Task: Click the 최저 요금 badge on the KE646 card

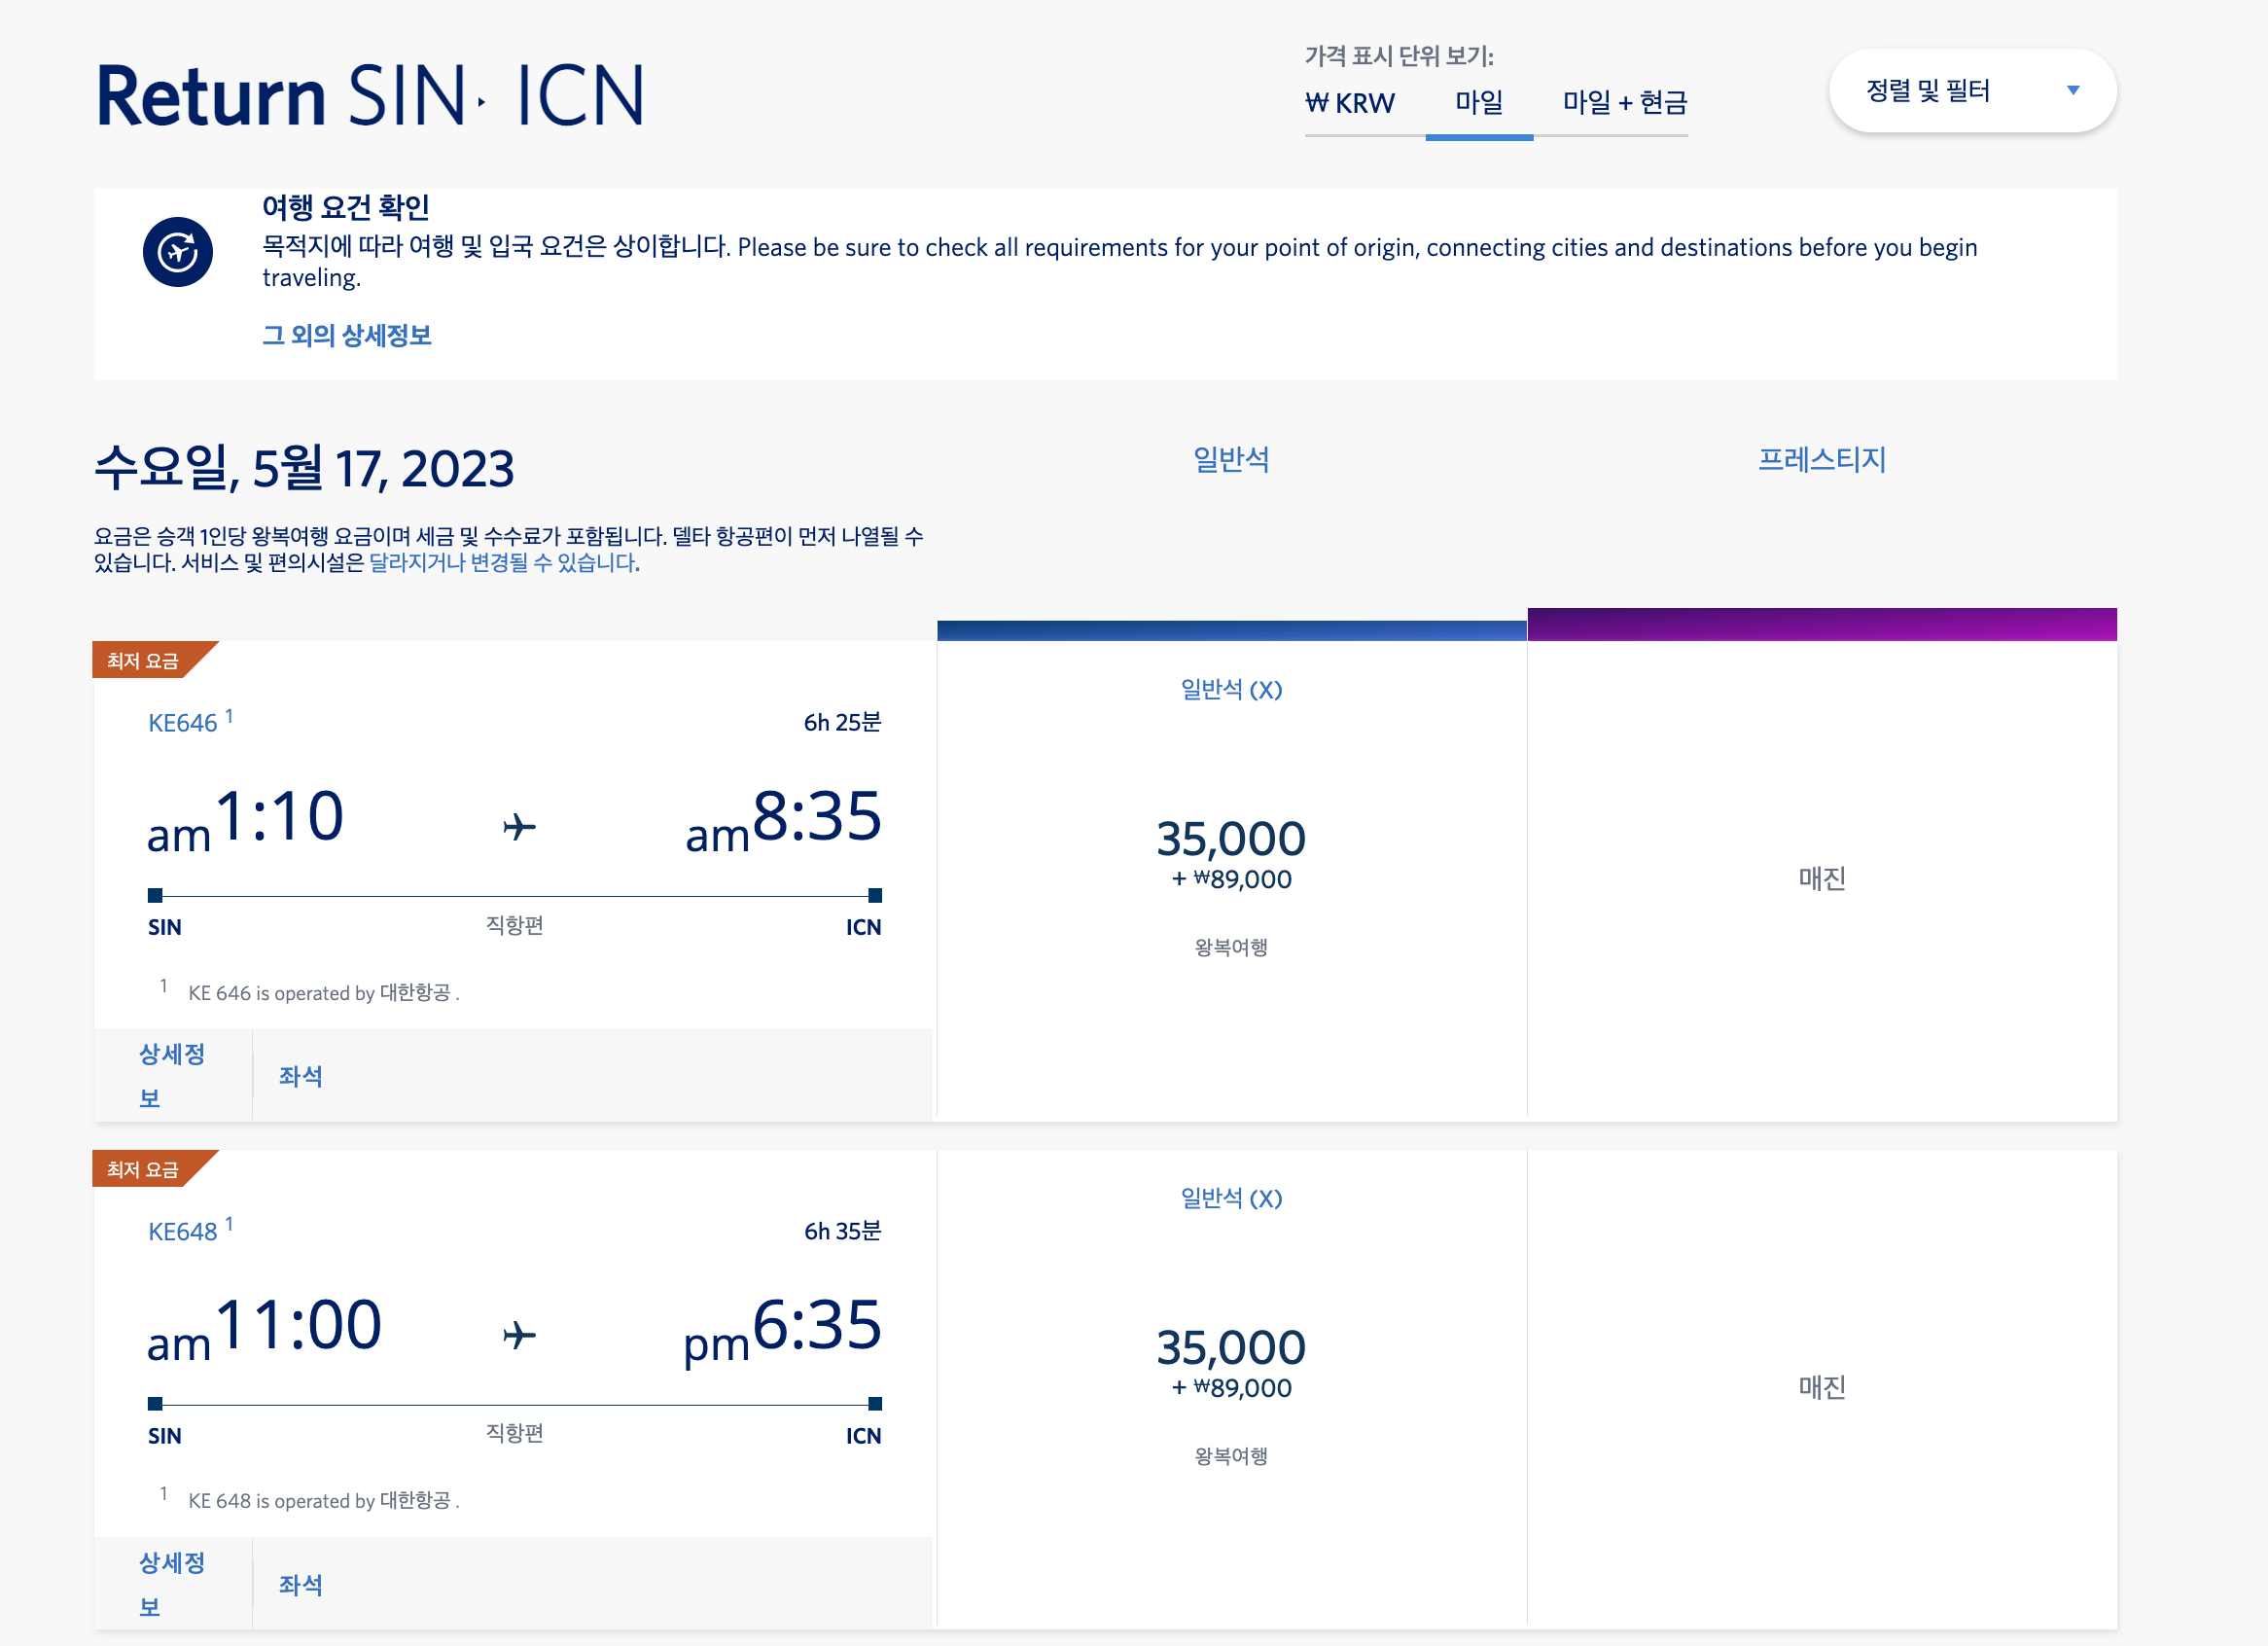Action: (144, 661)
